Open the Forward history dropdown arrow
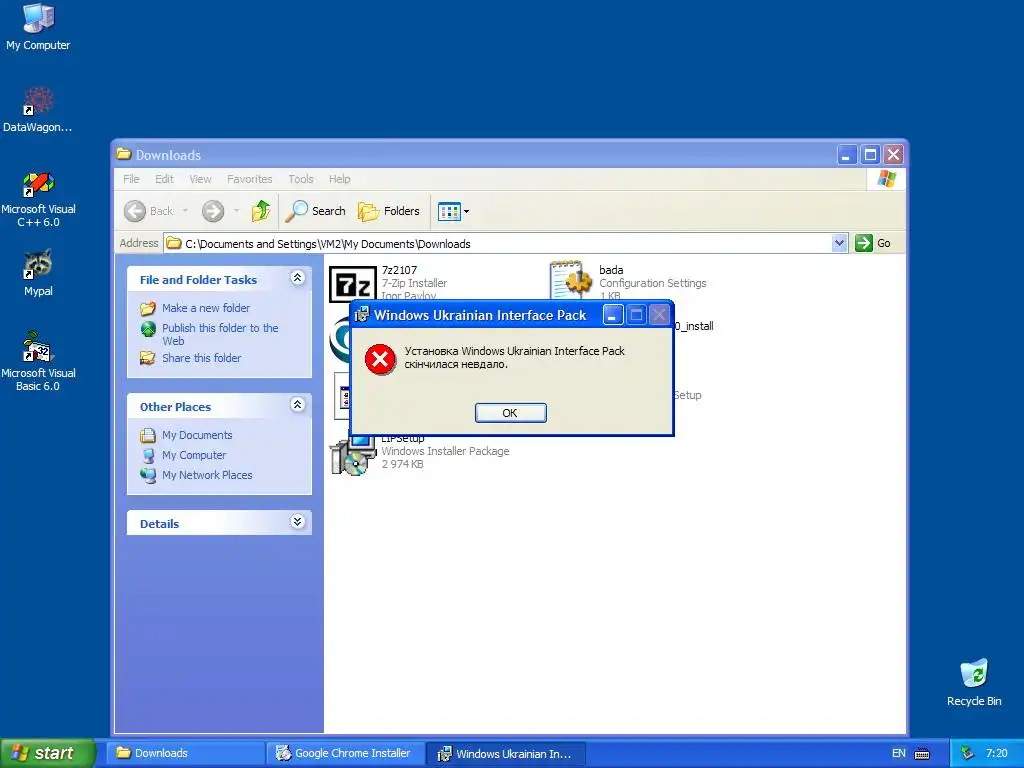Image resolution: width=1024 pixels, height=768 pixels. (x=236, y=211)
